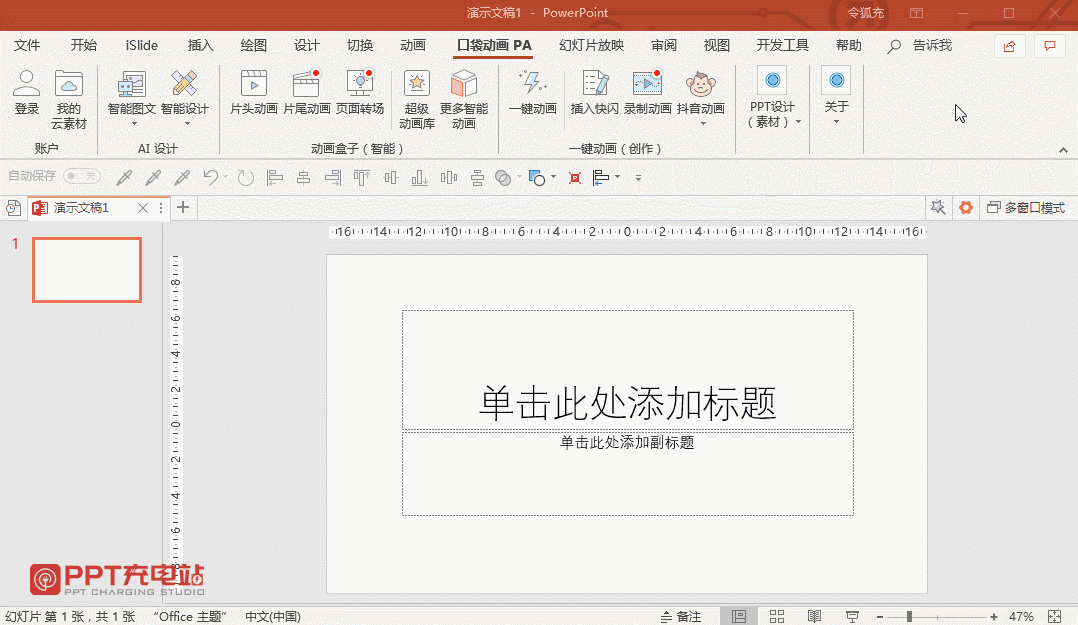The image size is (1078, 625).
Task: Click the title placeholder 单击此处添加标题
Action: [x=628, y=402]
